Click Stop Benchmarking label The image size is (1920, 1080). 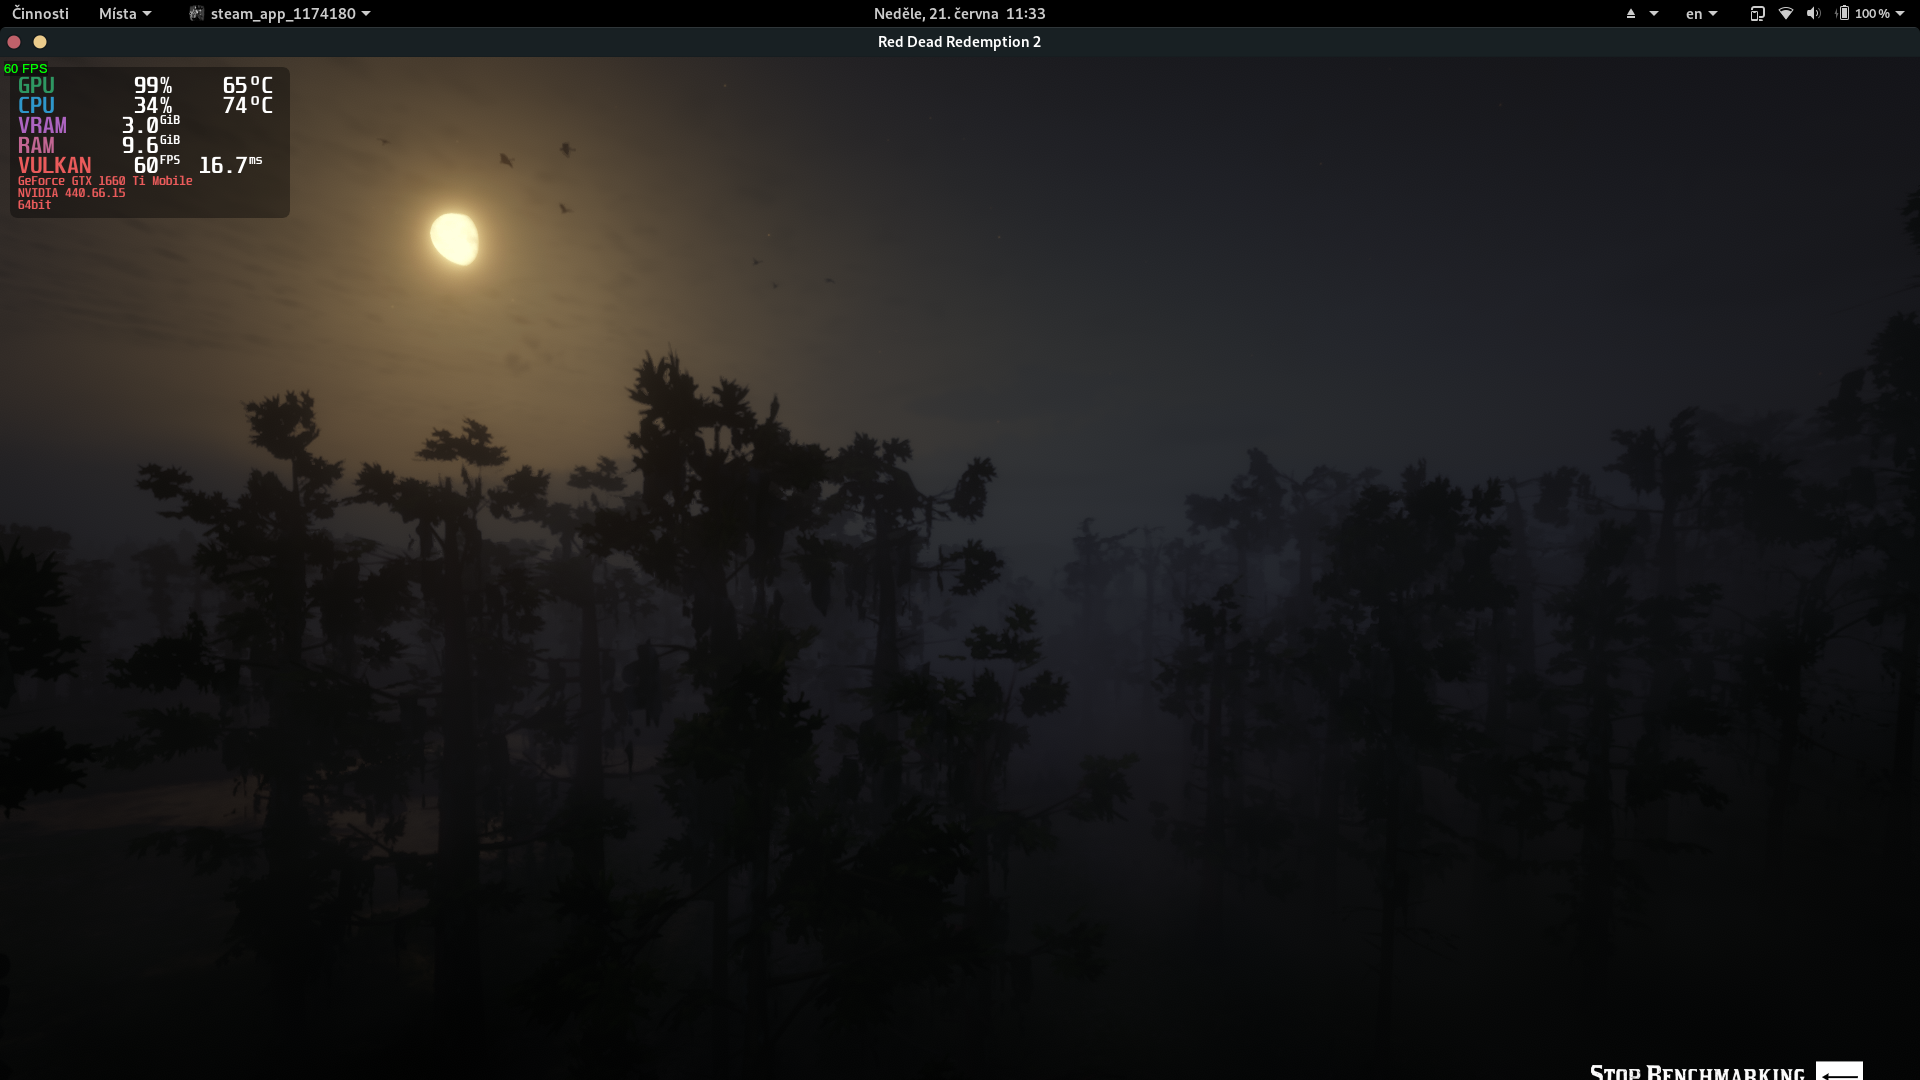point(1697,1072)
